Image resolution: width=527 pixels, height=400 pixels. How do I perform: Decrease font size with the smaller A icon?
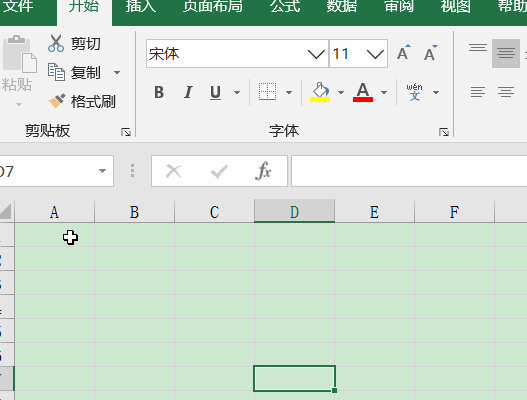[x=430, y=53]
